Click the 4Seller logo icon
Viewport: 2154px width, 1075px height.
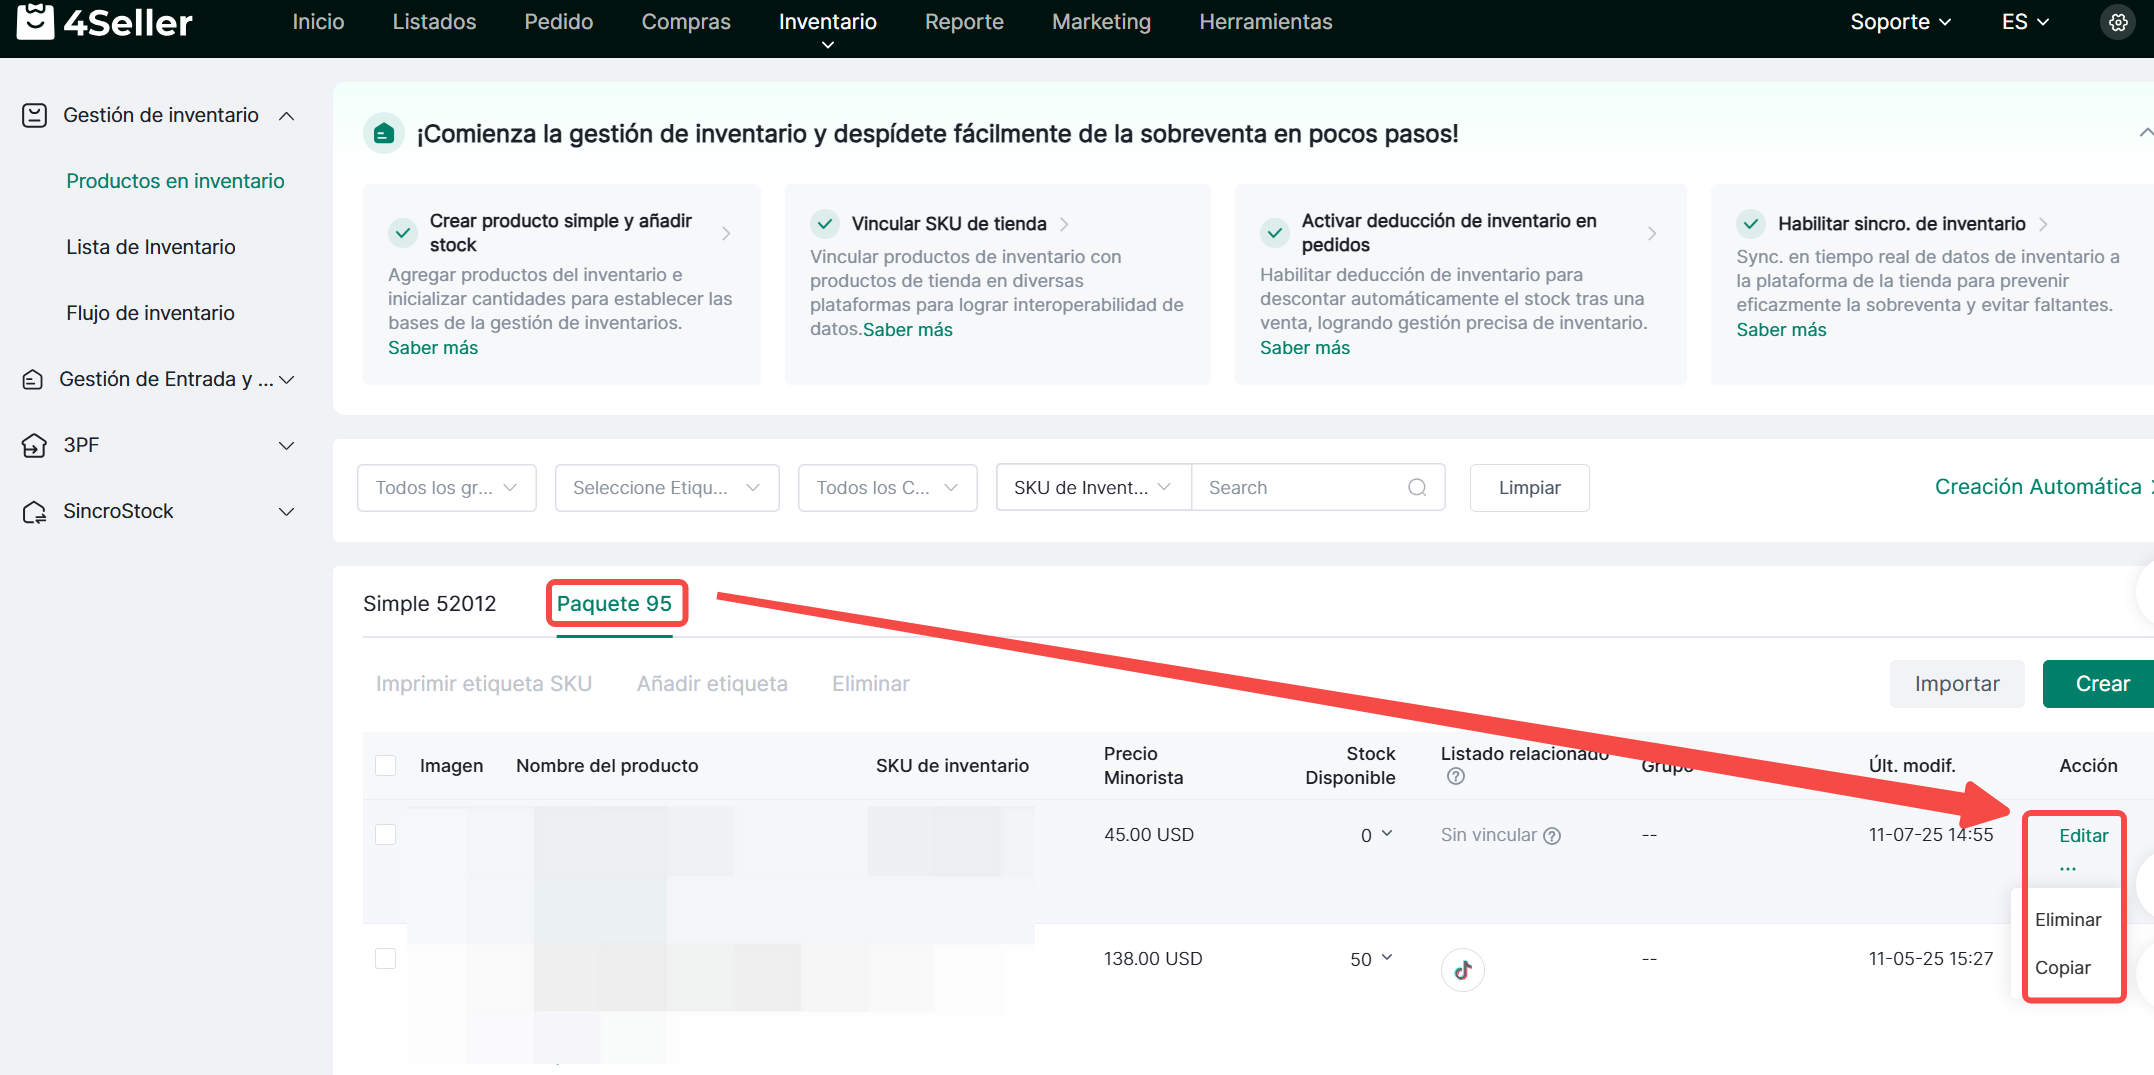[x=36, y=21]
